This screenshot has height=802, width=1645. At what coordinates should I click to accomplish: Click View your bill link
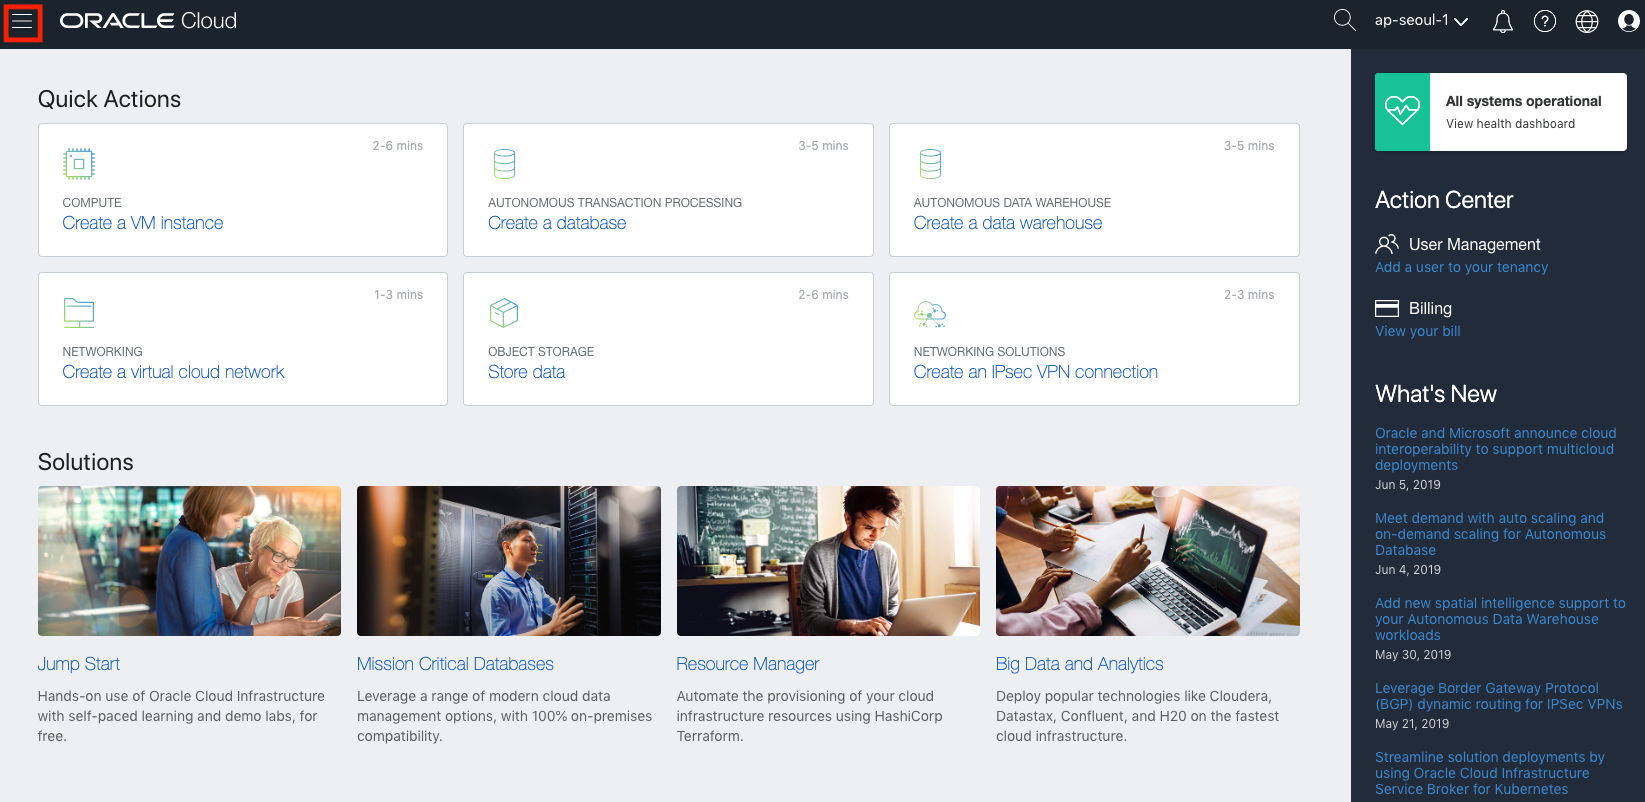1417,331
